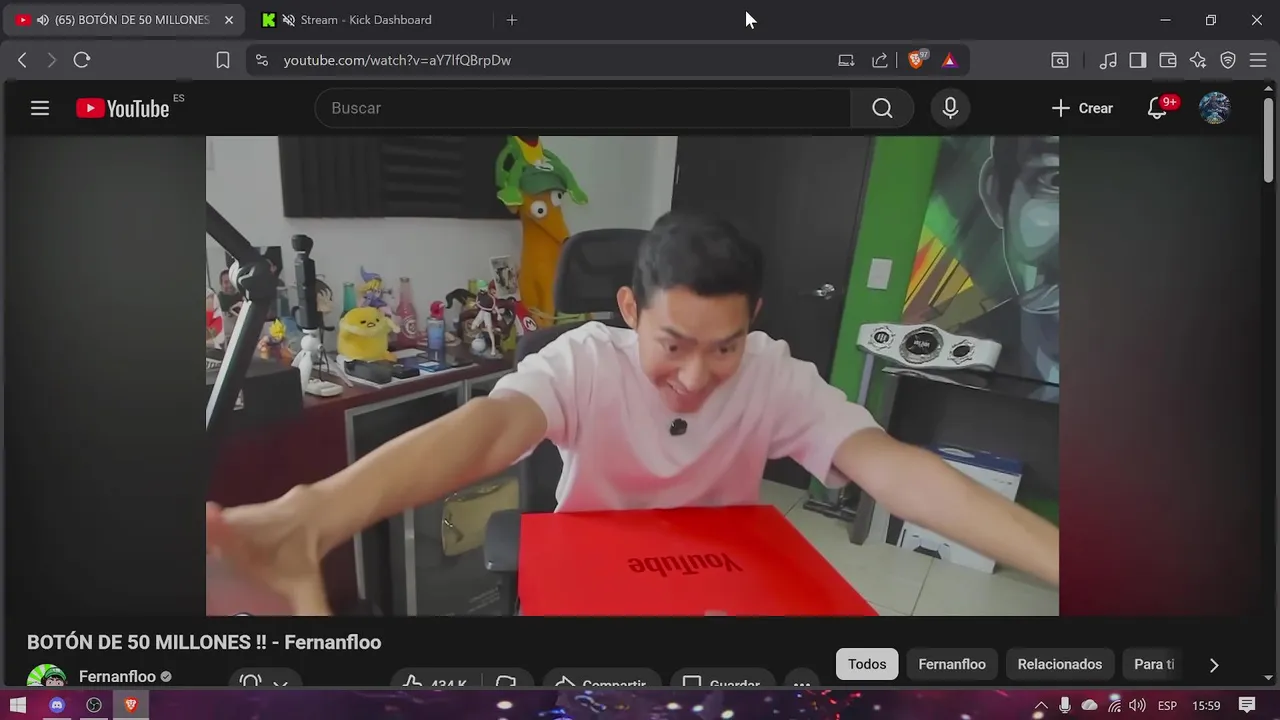1280x720 pixels.
Task: Mute the audio icon on YouTube tab
Action: tap(43, 20)
